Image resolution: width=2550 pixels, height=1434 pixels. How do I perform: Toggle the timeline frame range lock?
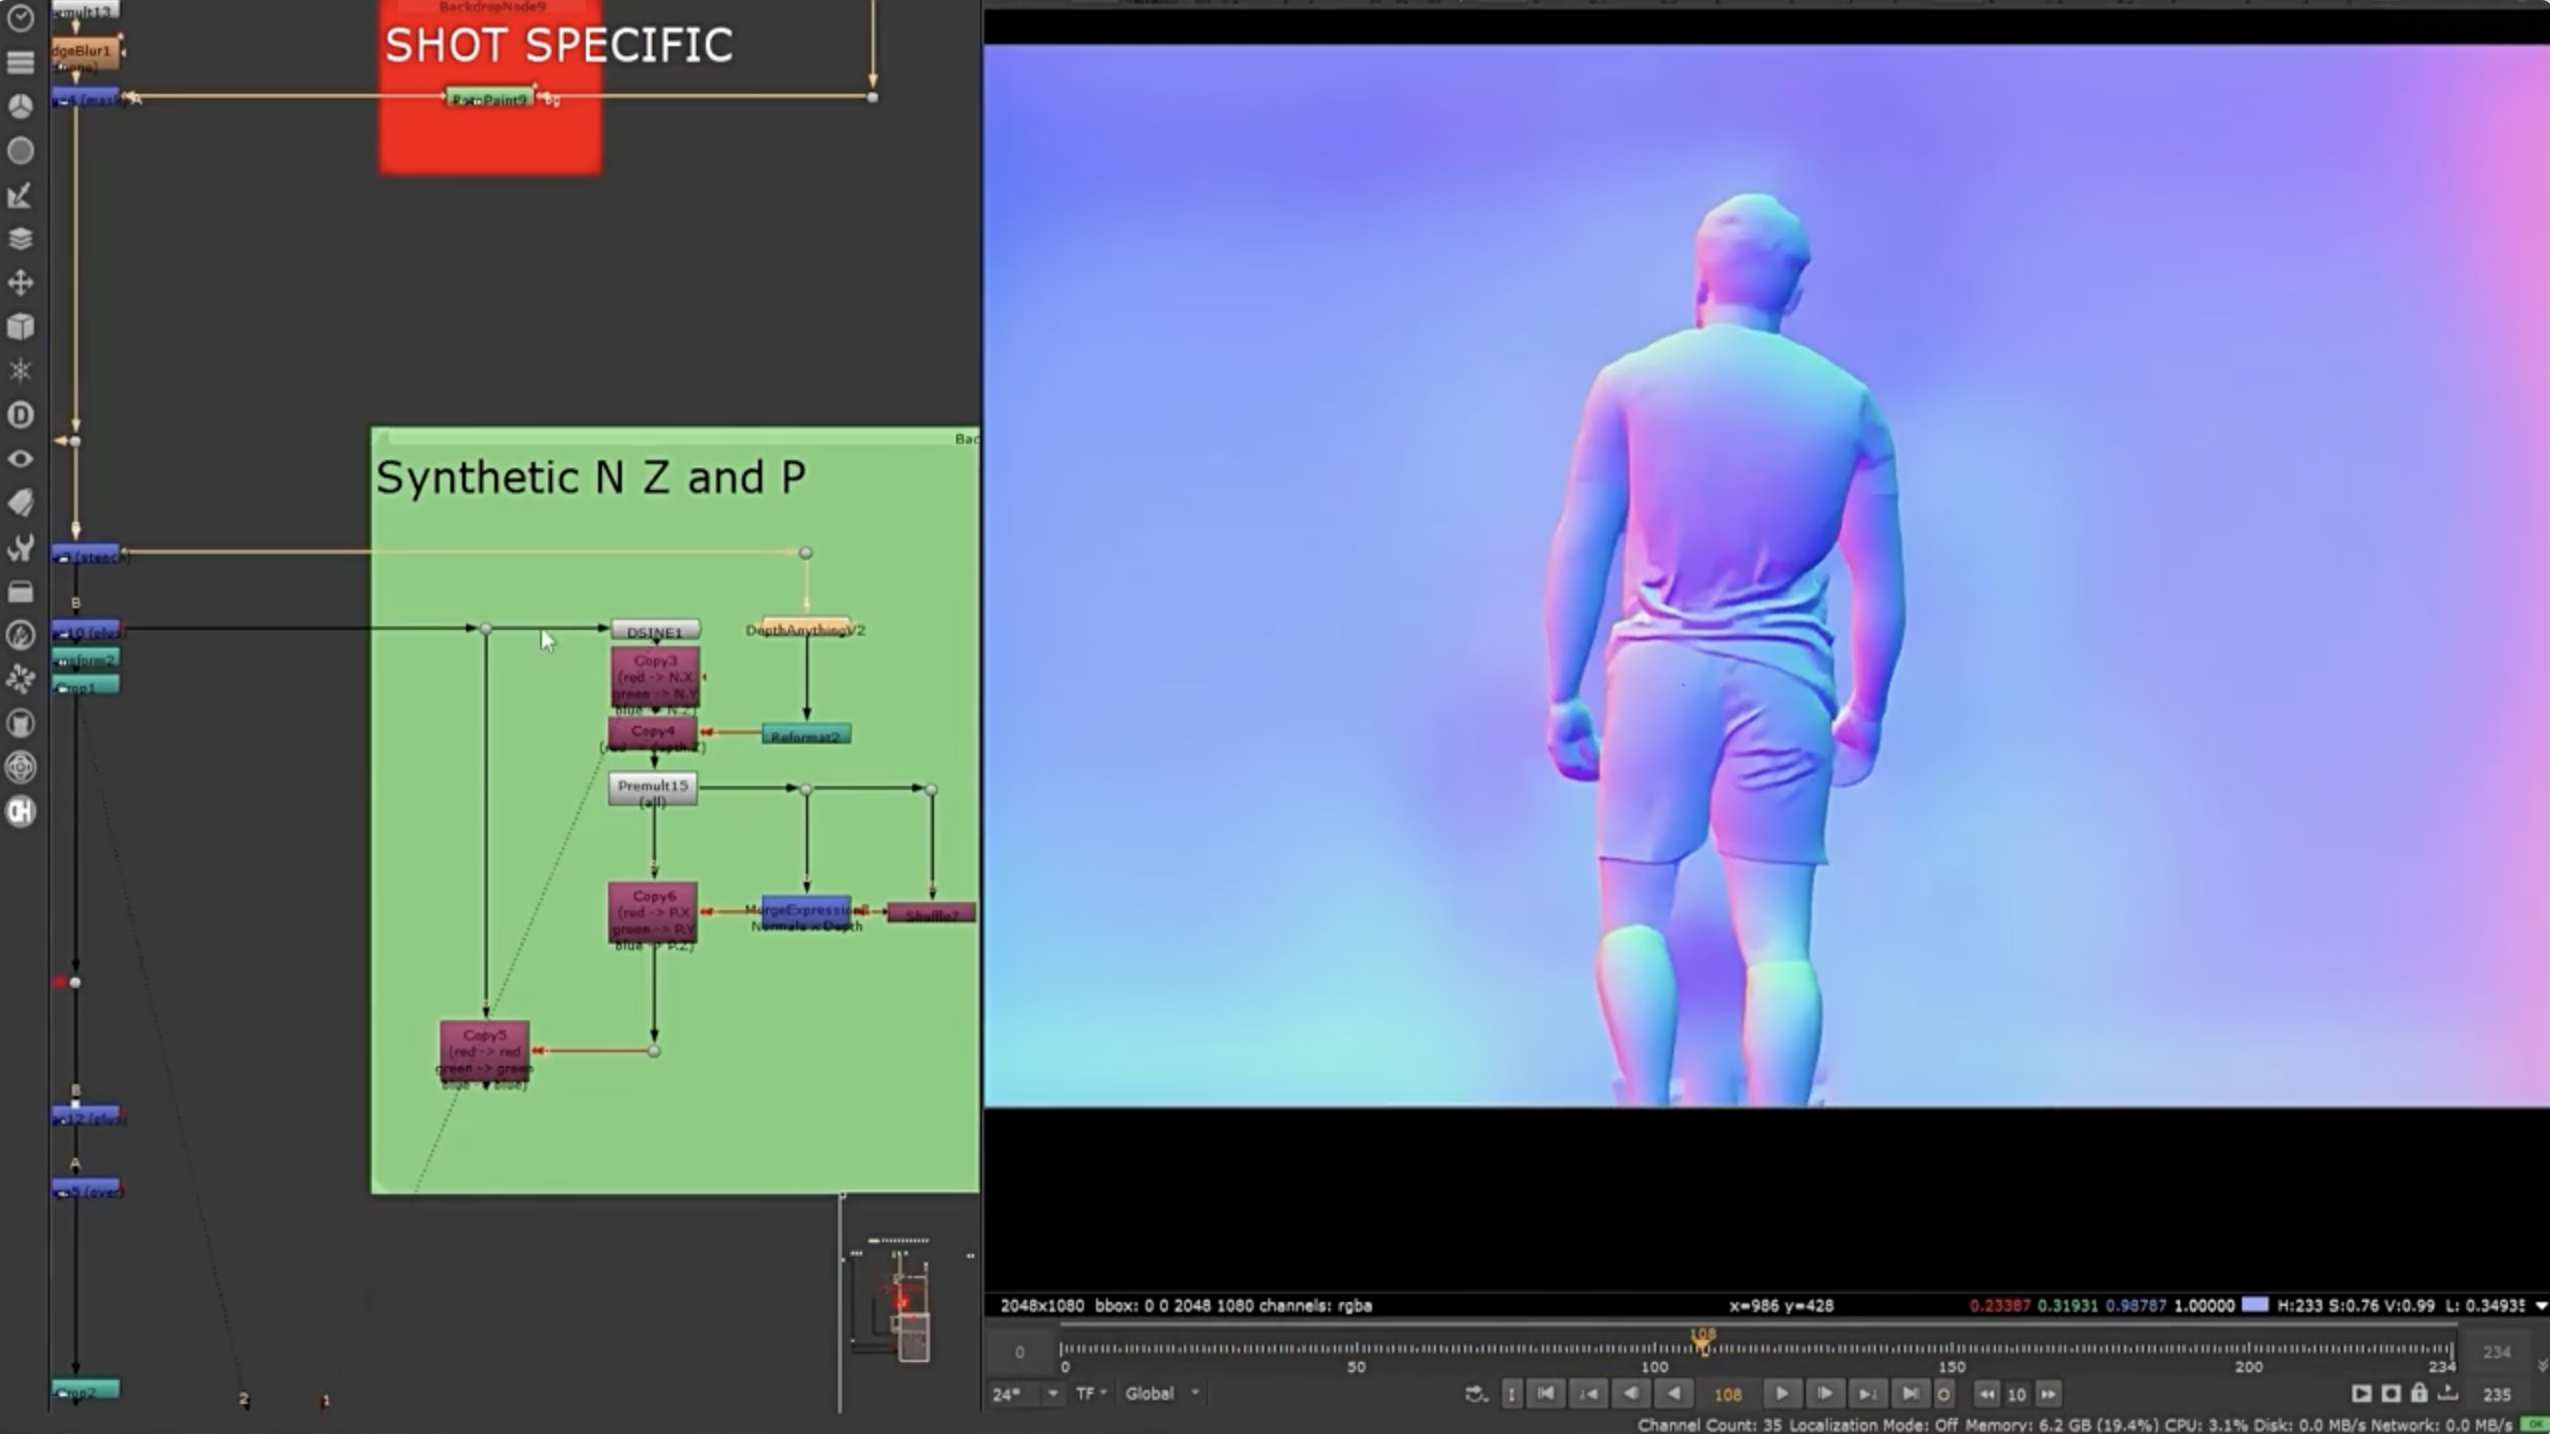pos(2418,1393)
